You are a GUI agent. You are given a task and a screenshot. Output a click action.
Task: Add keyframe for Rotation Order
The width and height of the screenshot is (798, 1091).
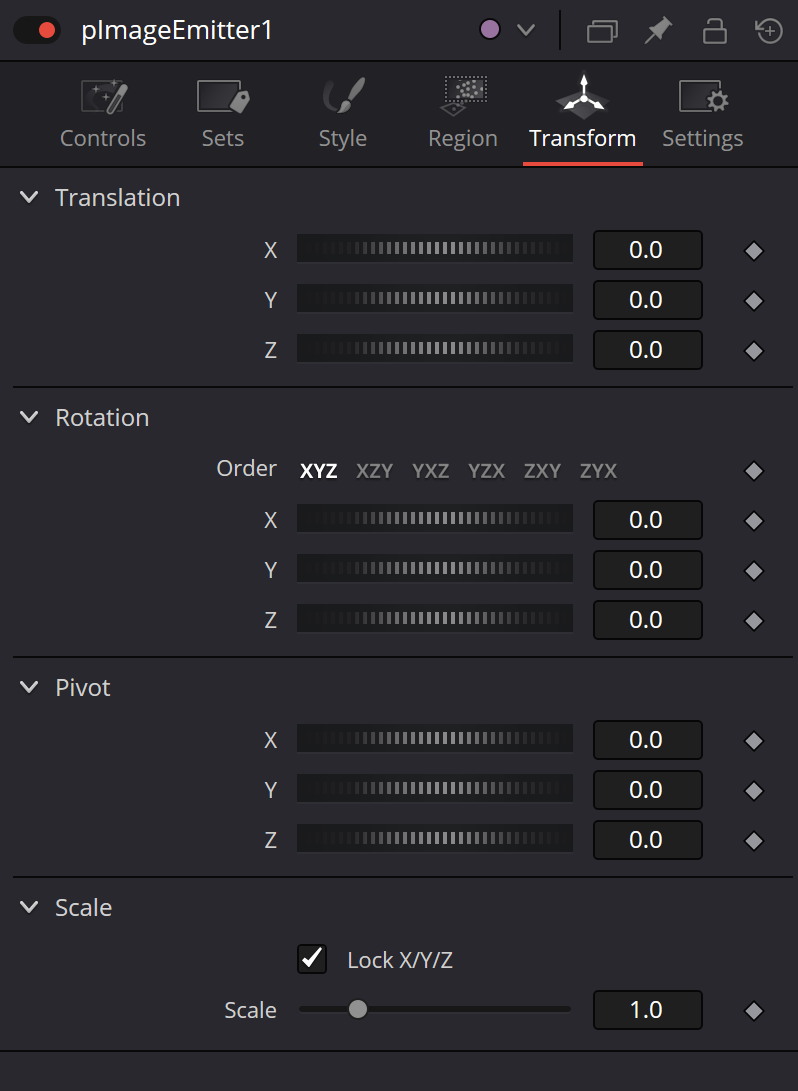[x=753, y=471]
